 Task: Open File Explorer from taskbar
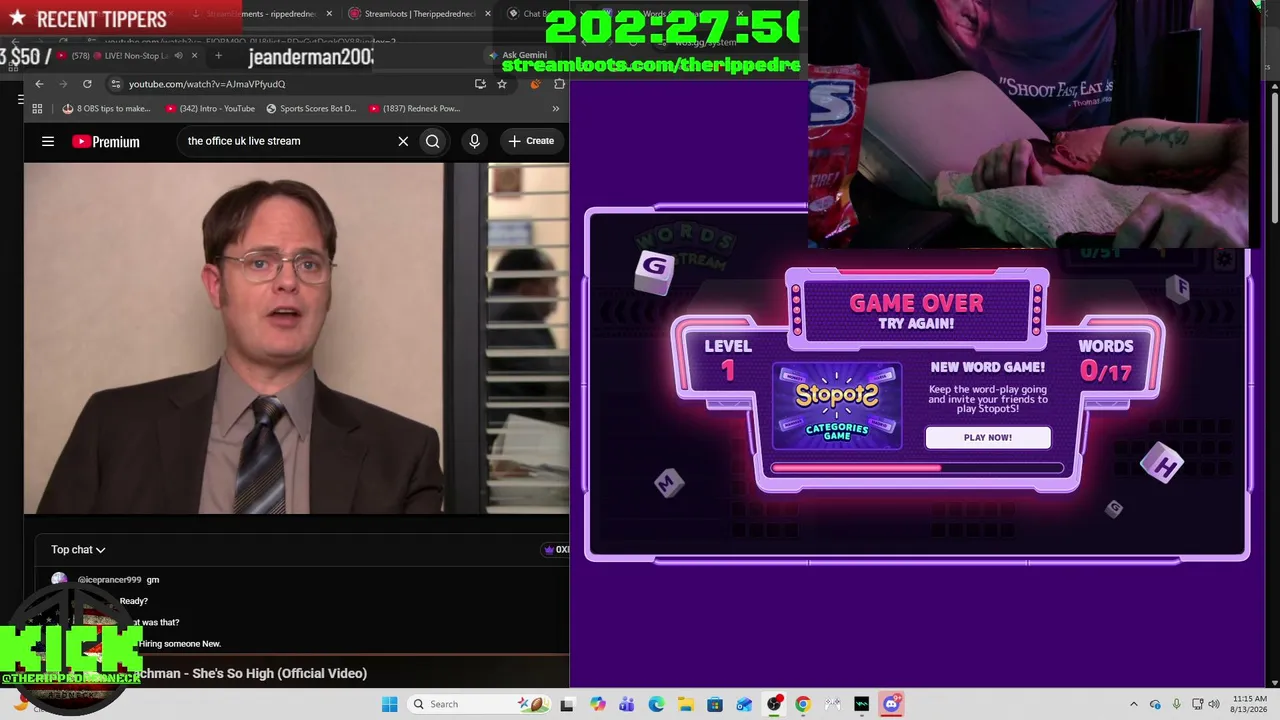685,704
